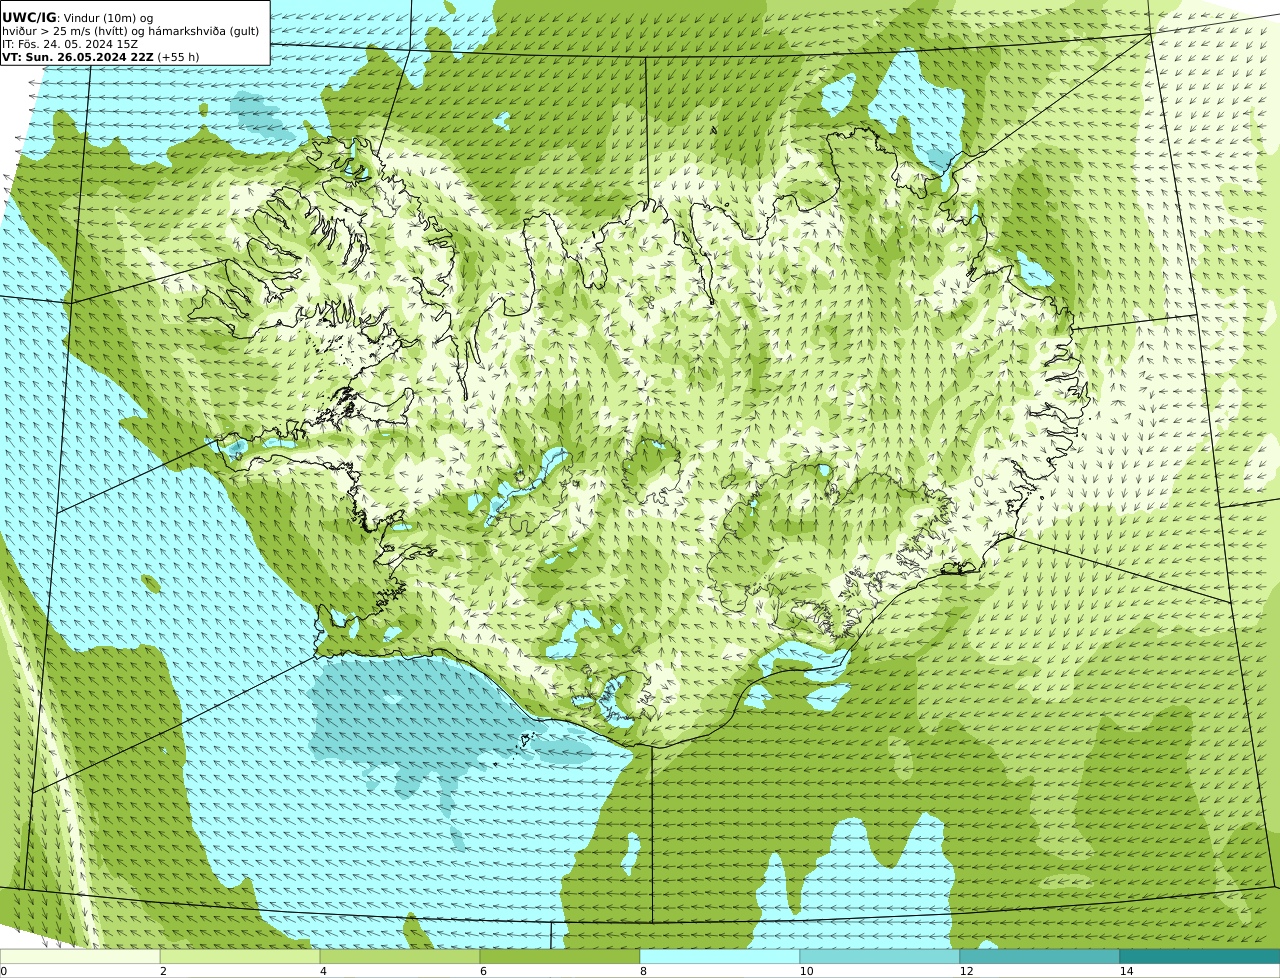This screenshot has width=1280, height=978.
Task: Click the legend scale label '10'
Action: [806, 971]
